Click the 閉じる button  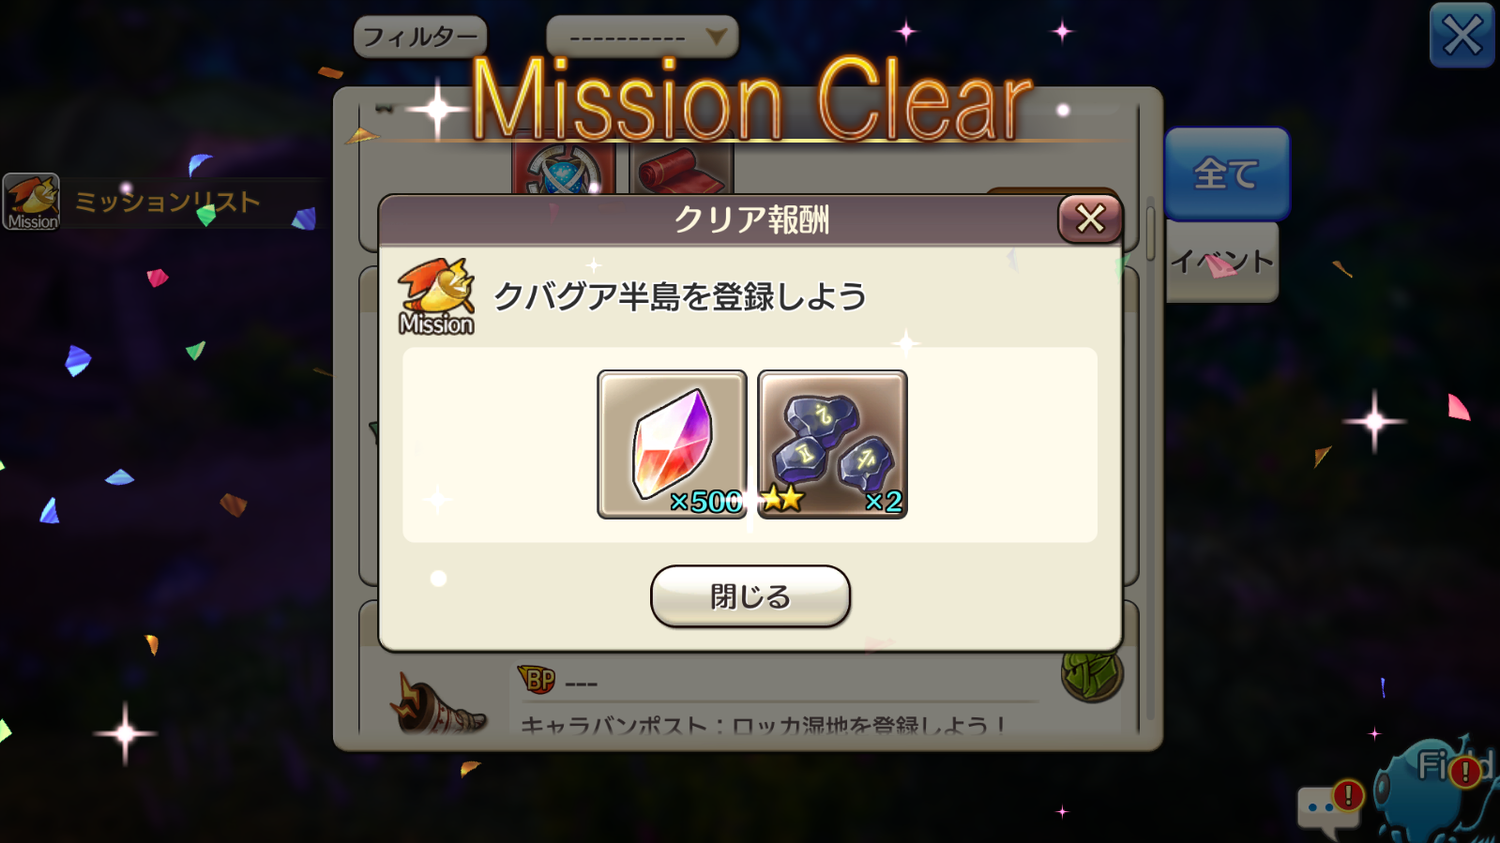(x=750, y=596)
